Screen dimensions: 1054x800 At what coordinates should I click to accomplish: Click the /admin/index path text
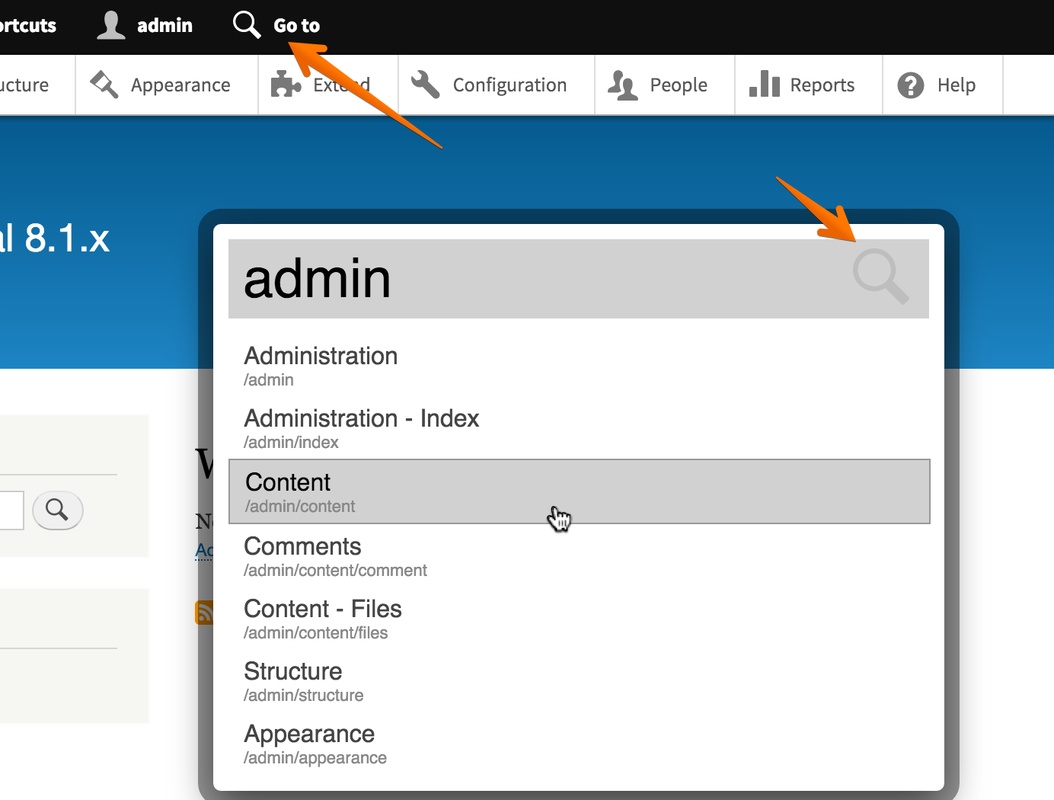click(290, 442)
